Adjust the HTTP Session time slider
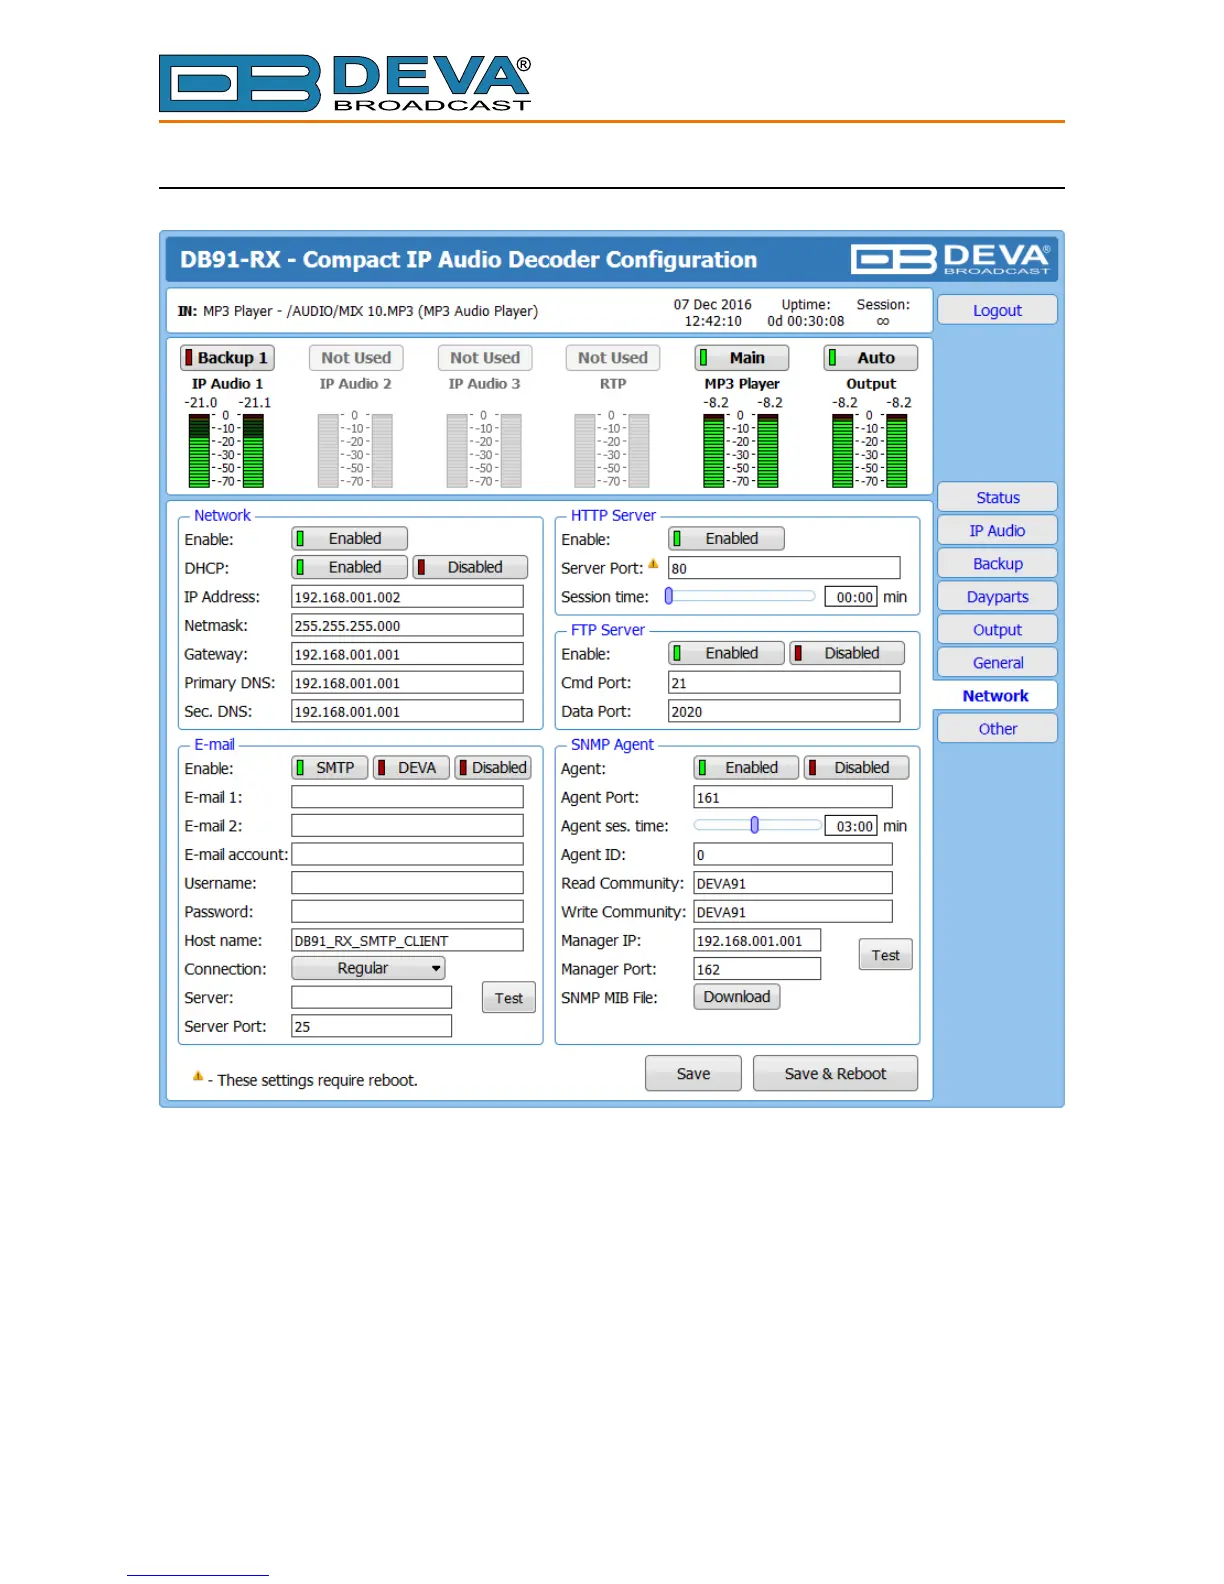The image size is (1224, 1584). 741,596
